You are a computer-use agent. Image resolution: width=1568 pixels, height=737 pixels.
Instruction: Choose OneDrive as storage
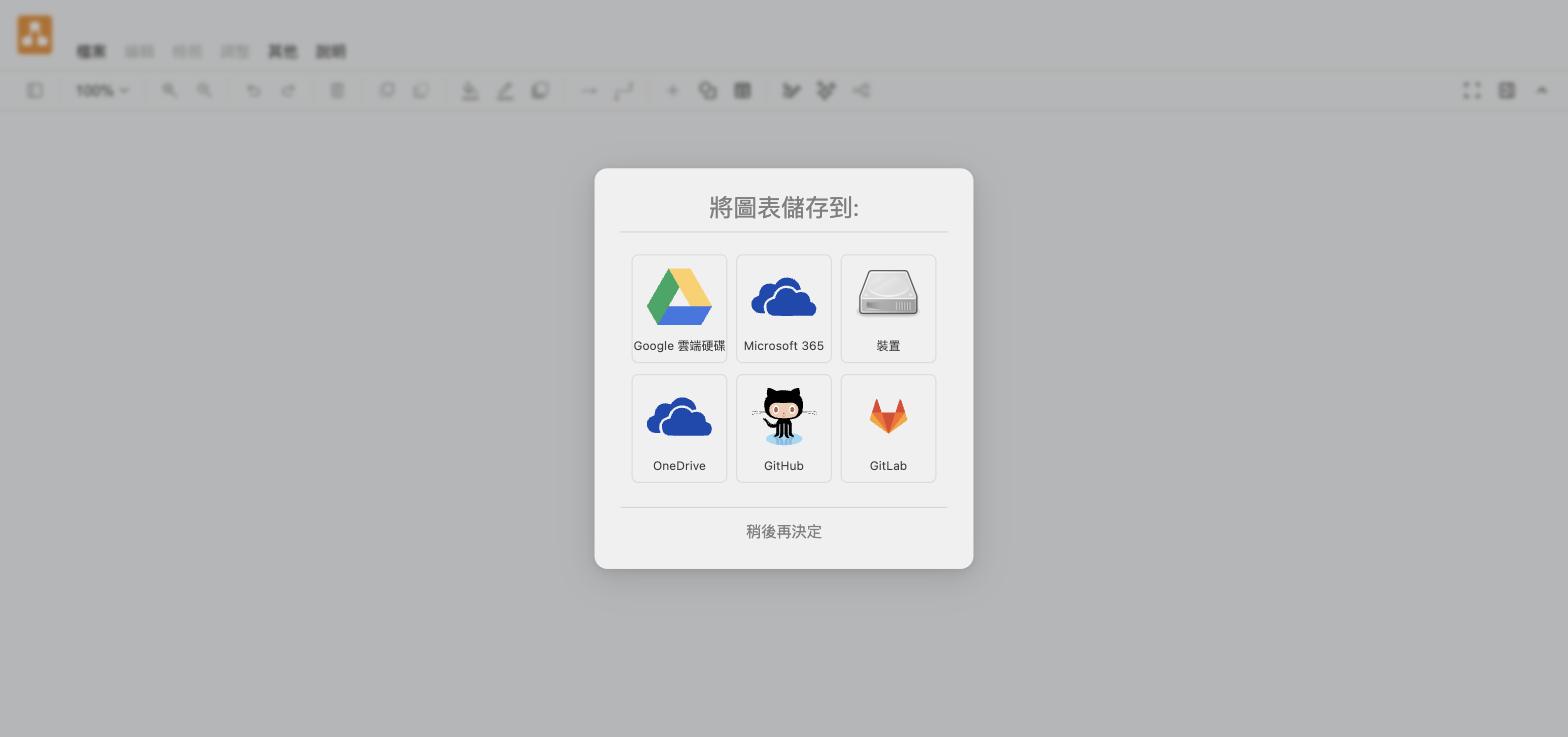[679, 428]
